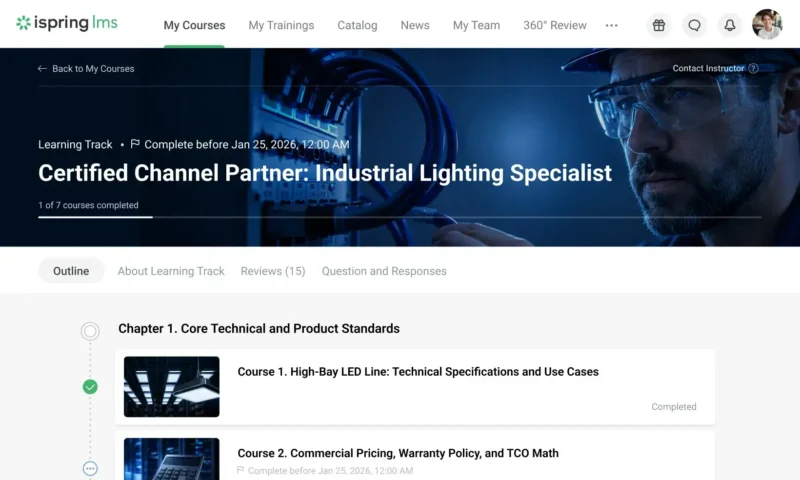This screenshot has height=480, width=800.
Task: Click the back arrow to My Courses
Action: click(42, 68)
